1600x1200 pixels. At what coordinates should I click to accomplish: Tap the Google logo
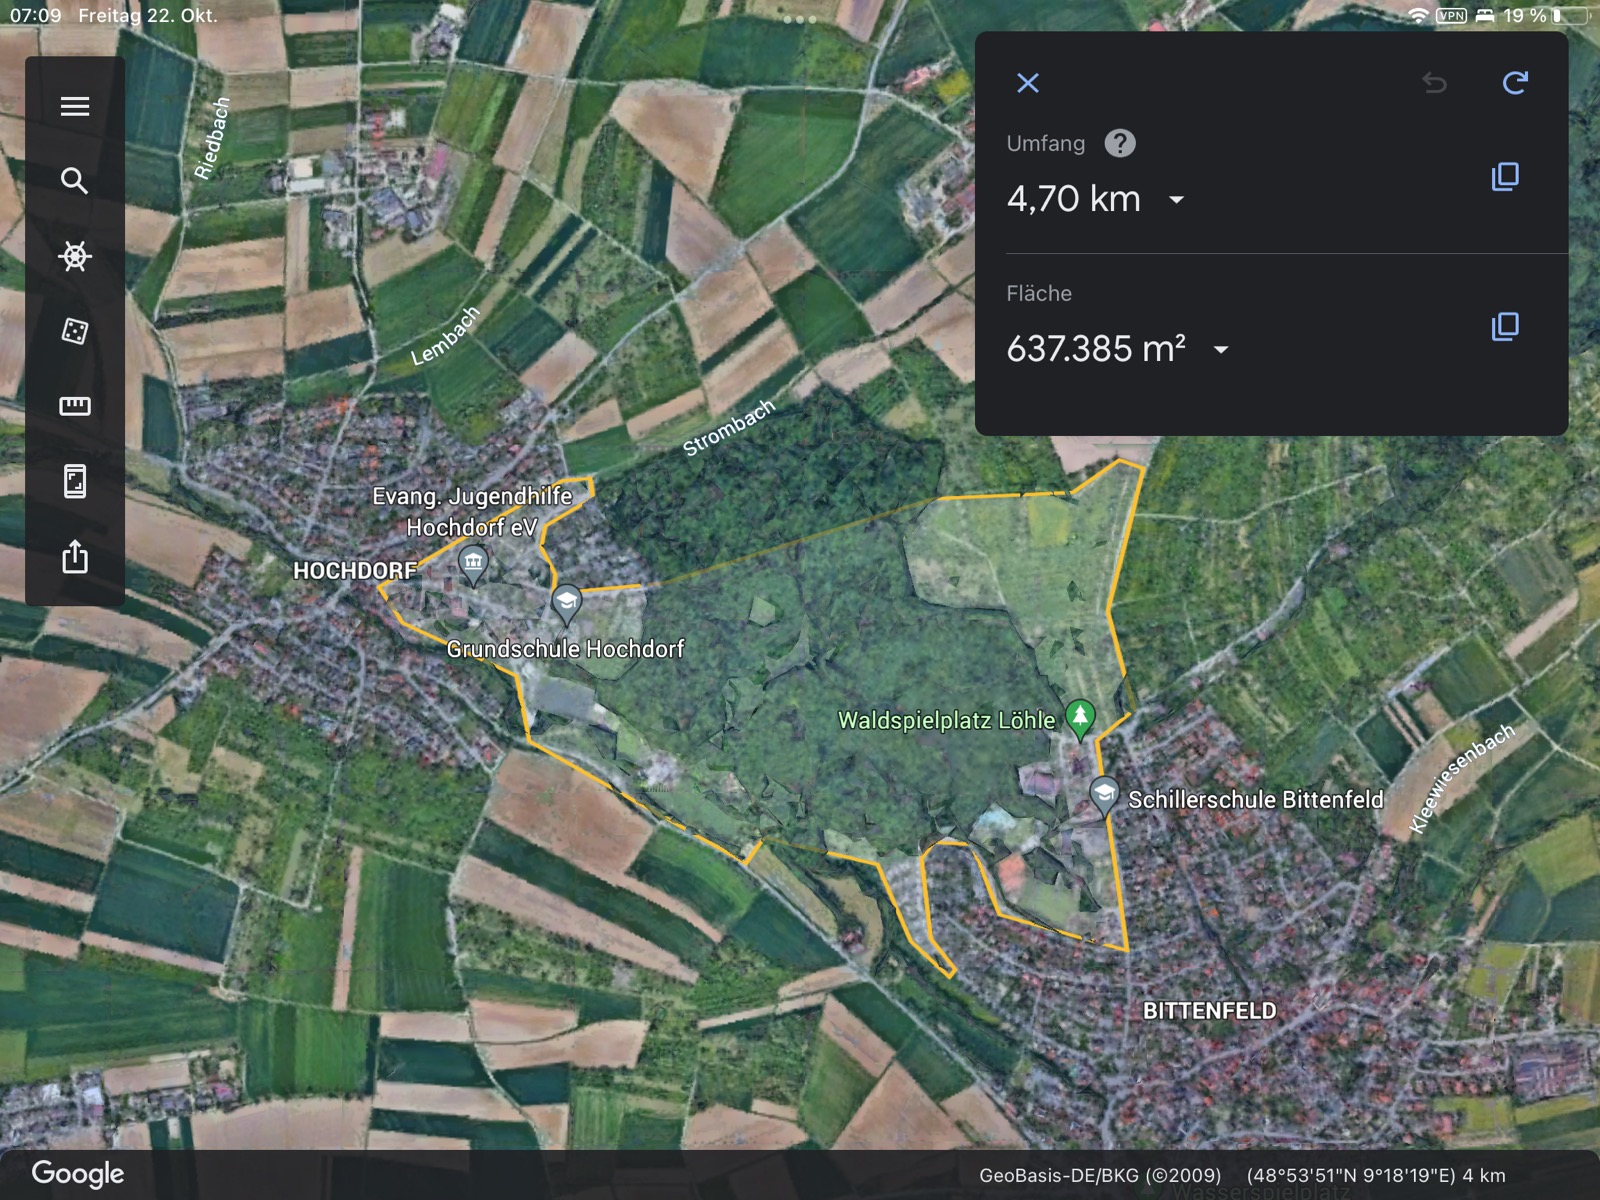78,1174
